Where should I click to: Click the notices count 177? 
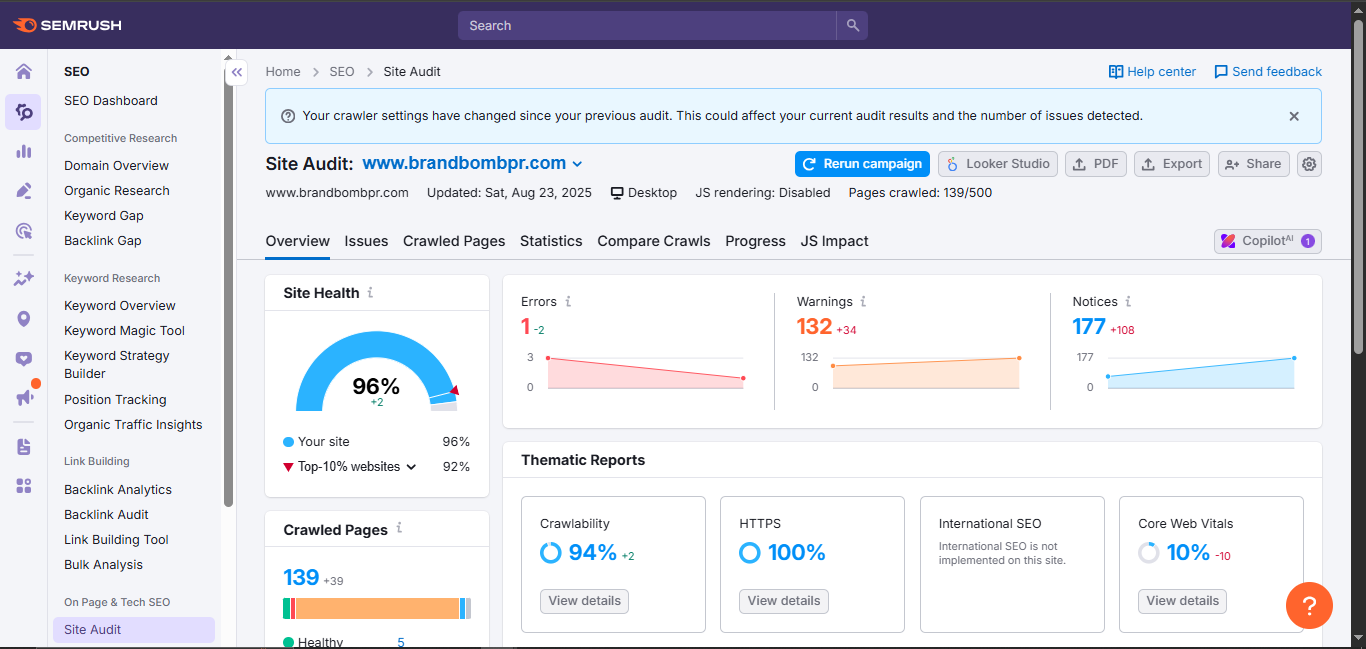(x=1089, y=327)
